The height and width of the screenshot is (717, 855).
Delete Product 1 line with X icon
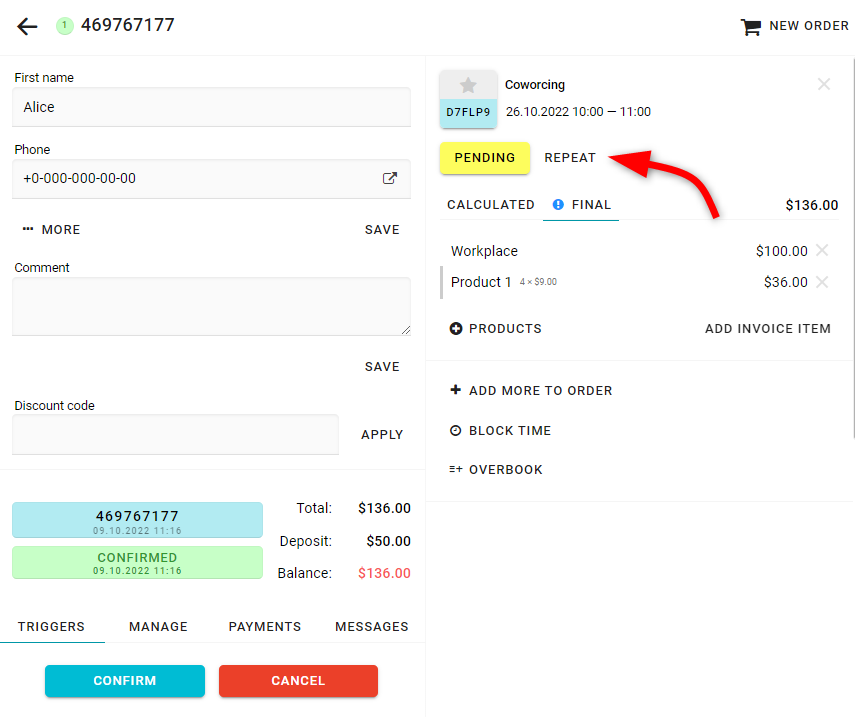coord(822,282)
